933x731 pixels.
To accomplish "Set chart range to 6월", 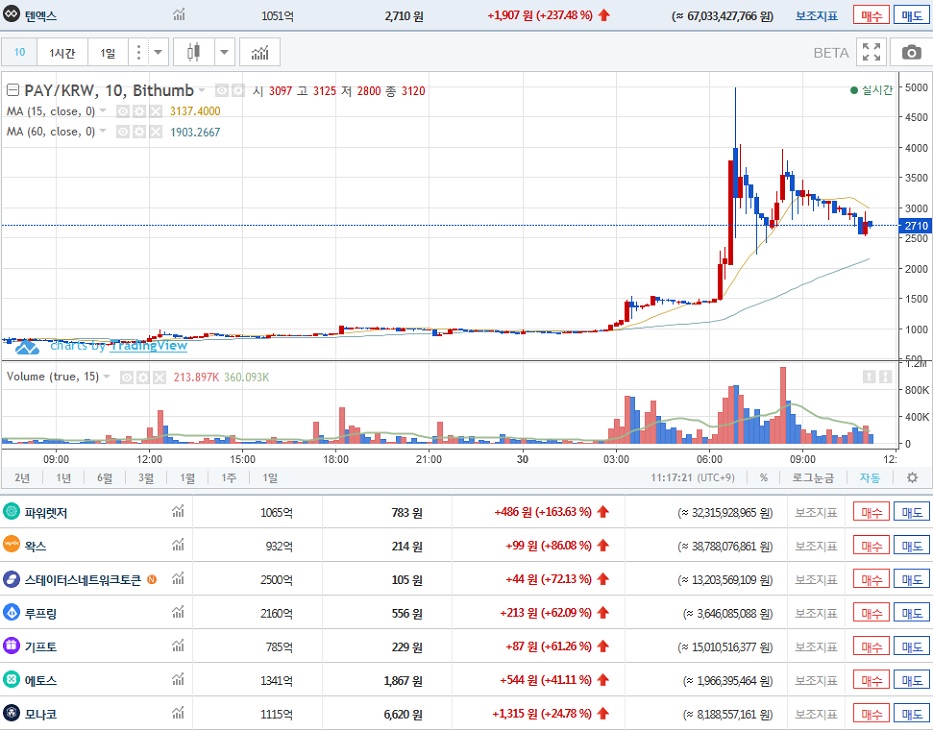I will click(x=105, y=478).
